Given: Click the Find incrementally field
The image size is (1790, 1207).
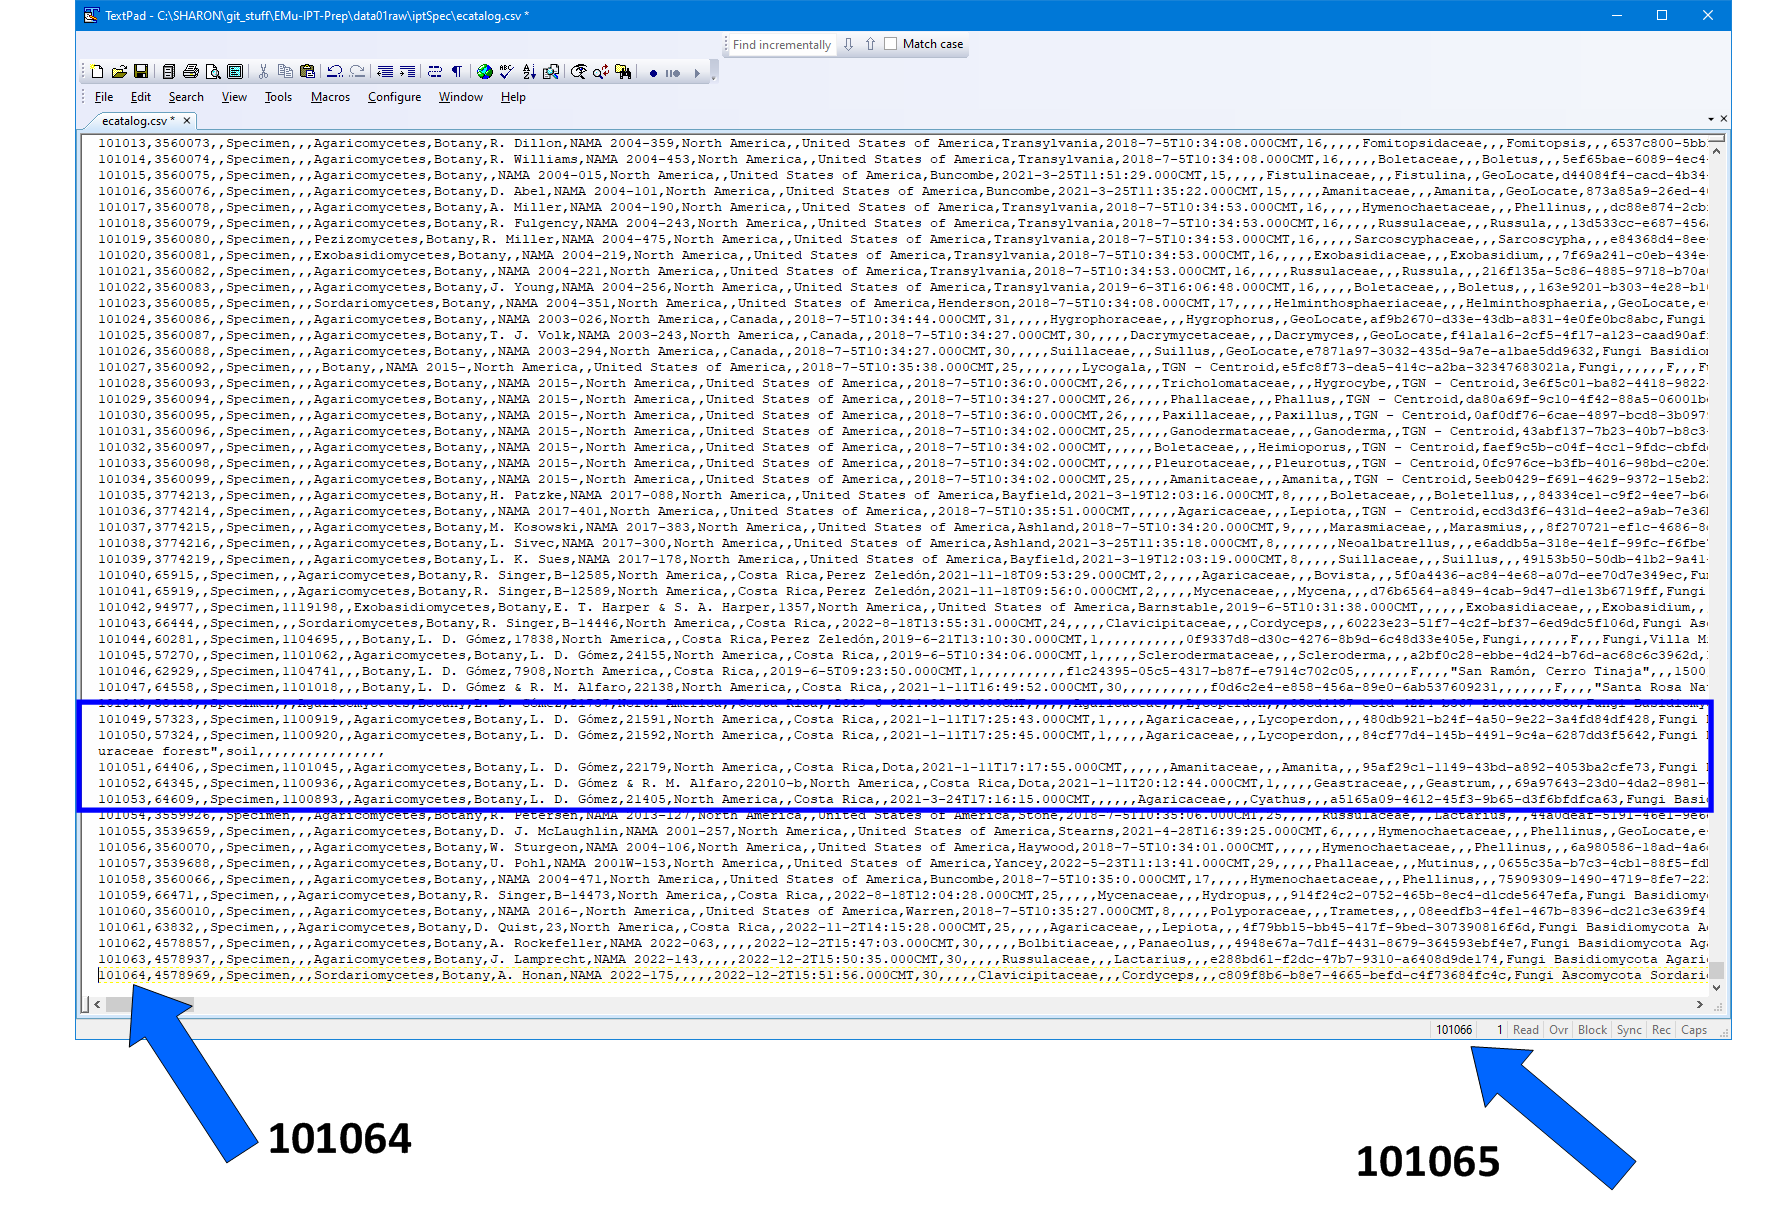Looking at the screenshot, I should coord(780,44).
